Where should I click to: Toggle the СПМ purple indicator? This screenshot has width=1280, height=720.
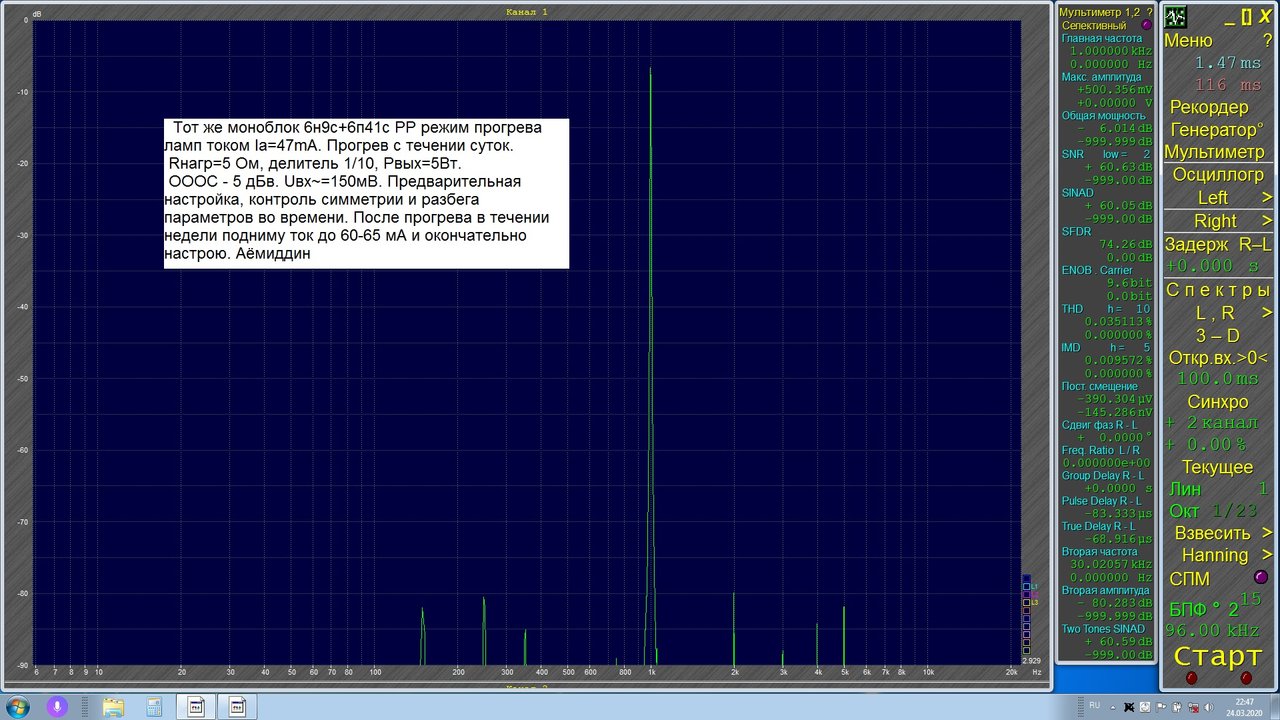click(x=1260, y=577)
